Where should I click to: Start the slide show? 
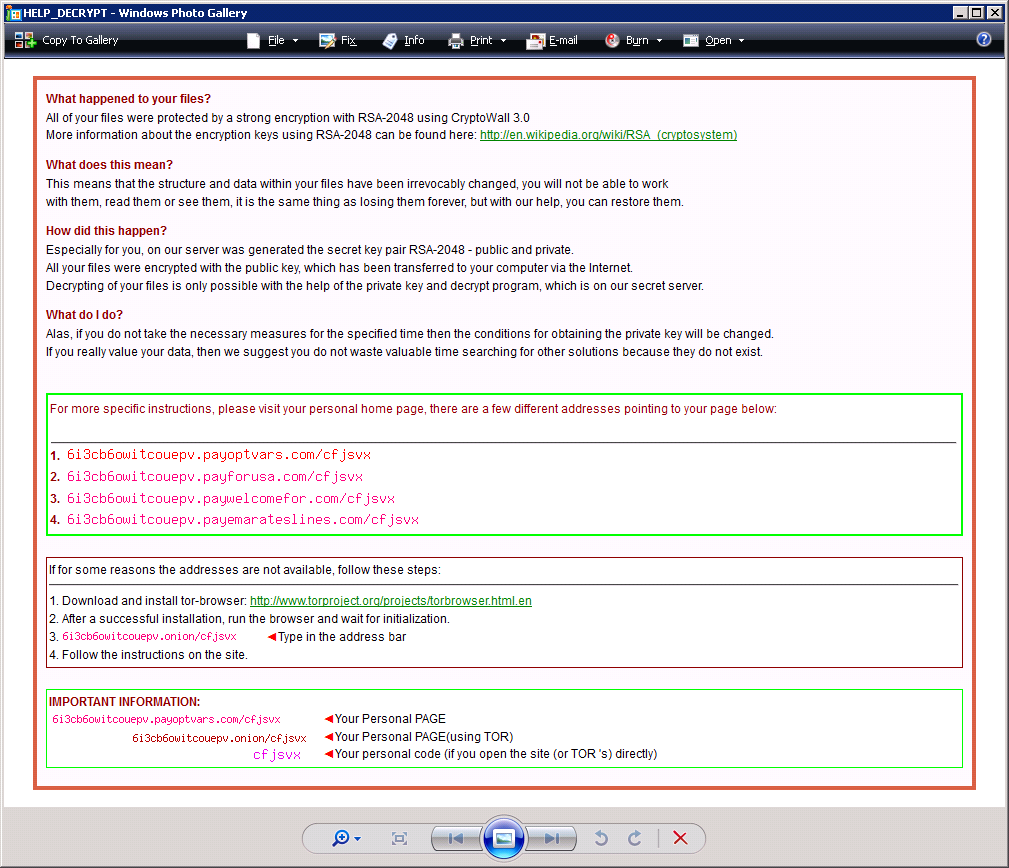click(x=503, y=838)
